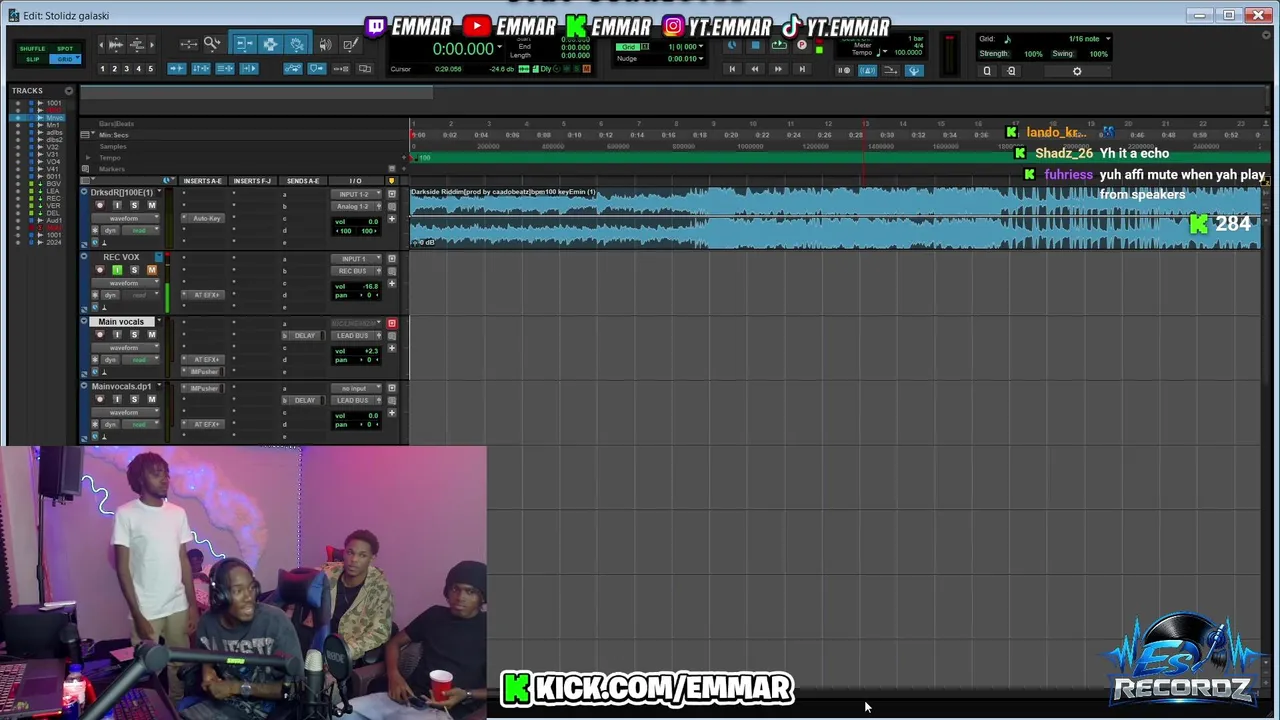The height and width of the screenshot is (720, 1280).
Task: Solo the Main vocals track
Action: (x=135, y=335)
